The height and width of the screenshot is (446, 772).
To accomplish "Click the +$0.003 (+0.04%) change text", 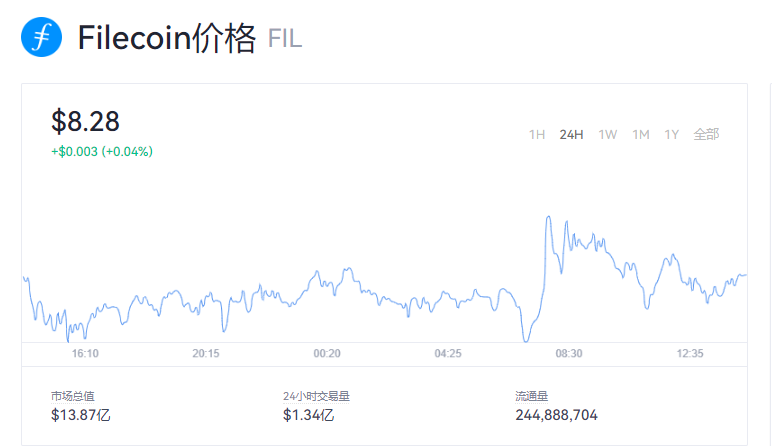I will (102, 151).
